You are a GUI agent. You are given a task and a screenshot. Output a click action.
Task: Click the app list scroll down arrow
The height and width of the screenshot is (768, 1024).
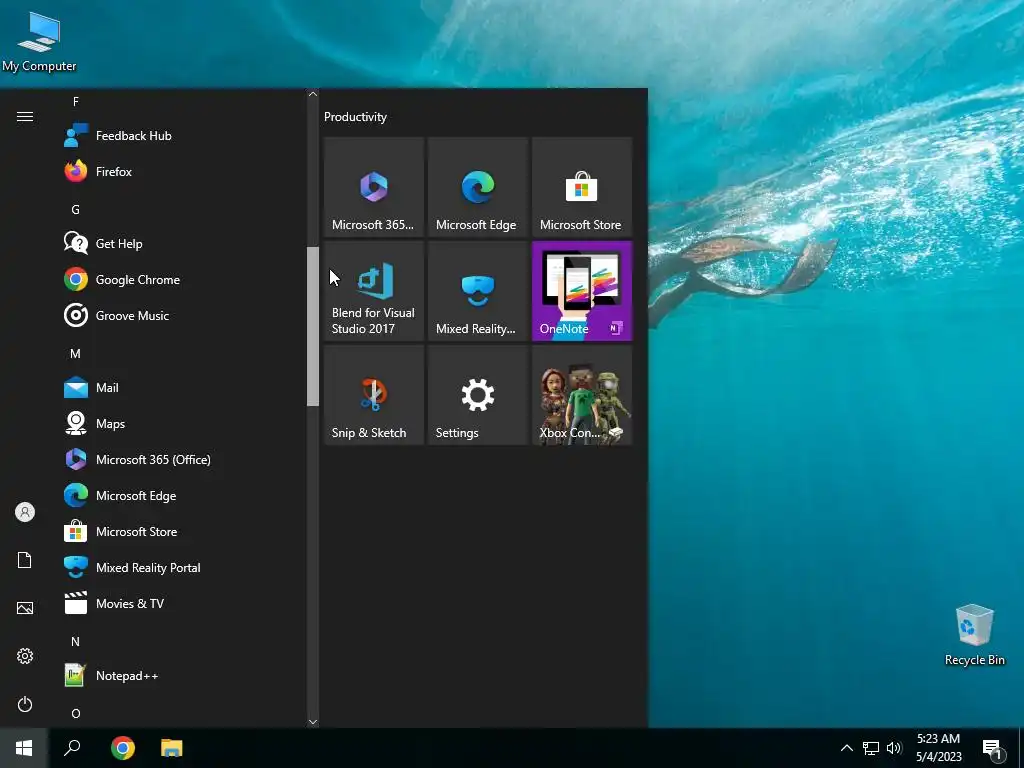click(313, 722)
